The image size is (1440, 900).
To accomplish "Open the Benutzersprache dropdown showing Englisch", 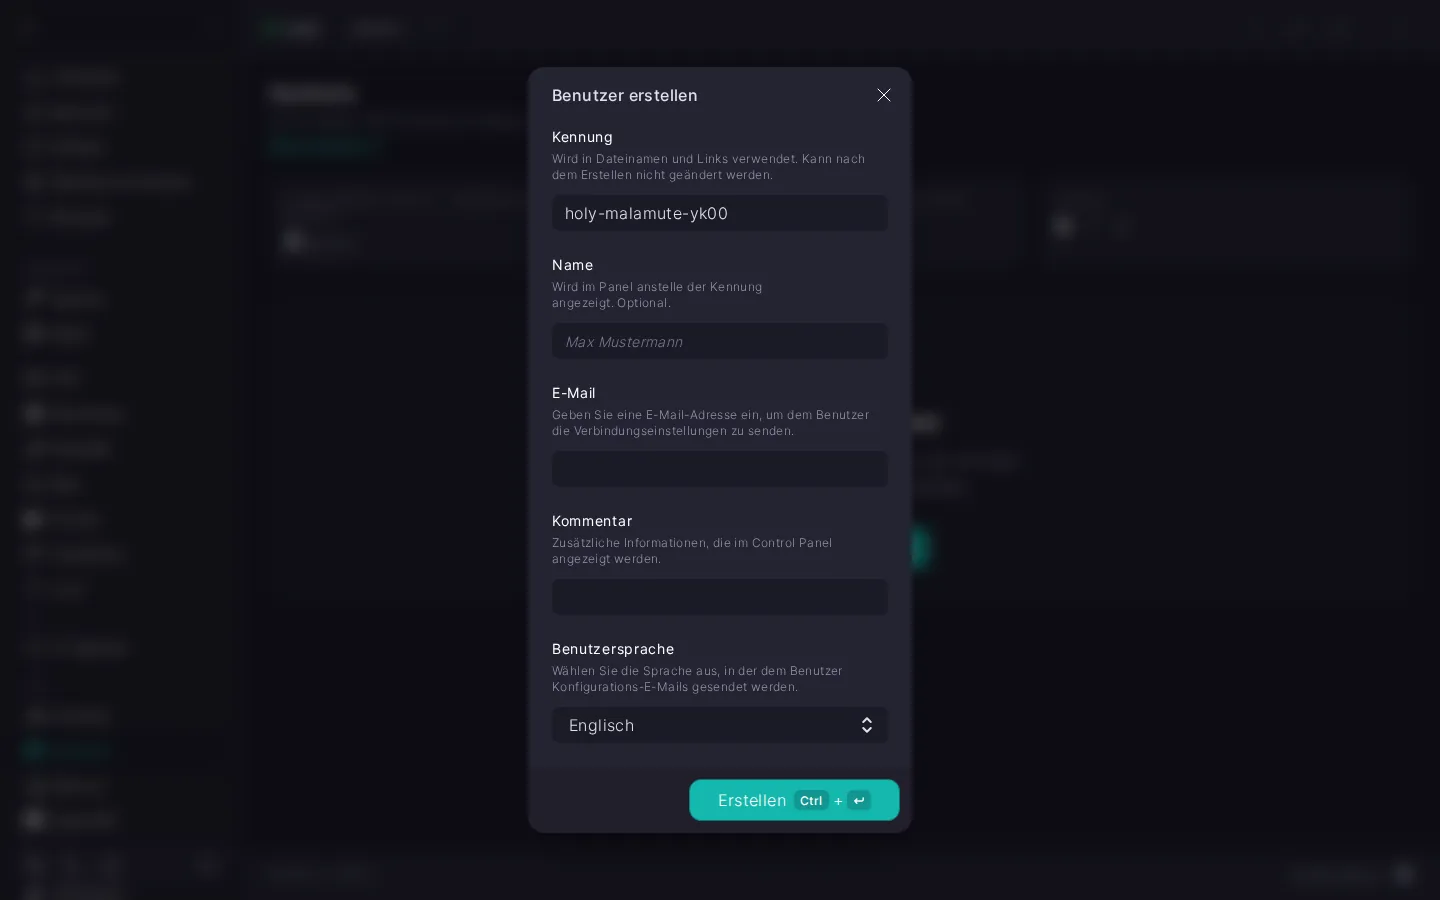I will click(720, 725).
